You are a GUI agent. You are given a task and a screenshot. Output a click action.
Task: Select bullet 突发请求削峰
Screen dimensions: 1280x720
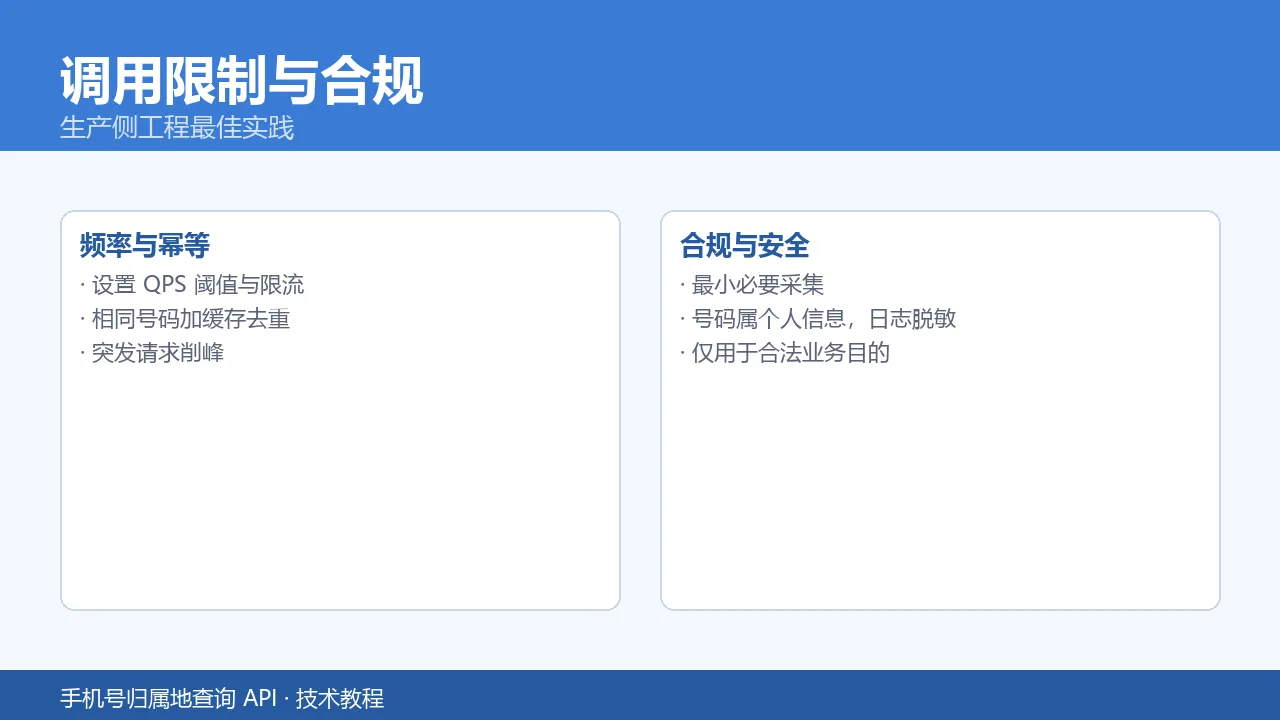[152, 353]
